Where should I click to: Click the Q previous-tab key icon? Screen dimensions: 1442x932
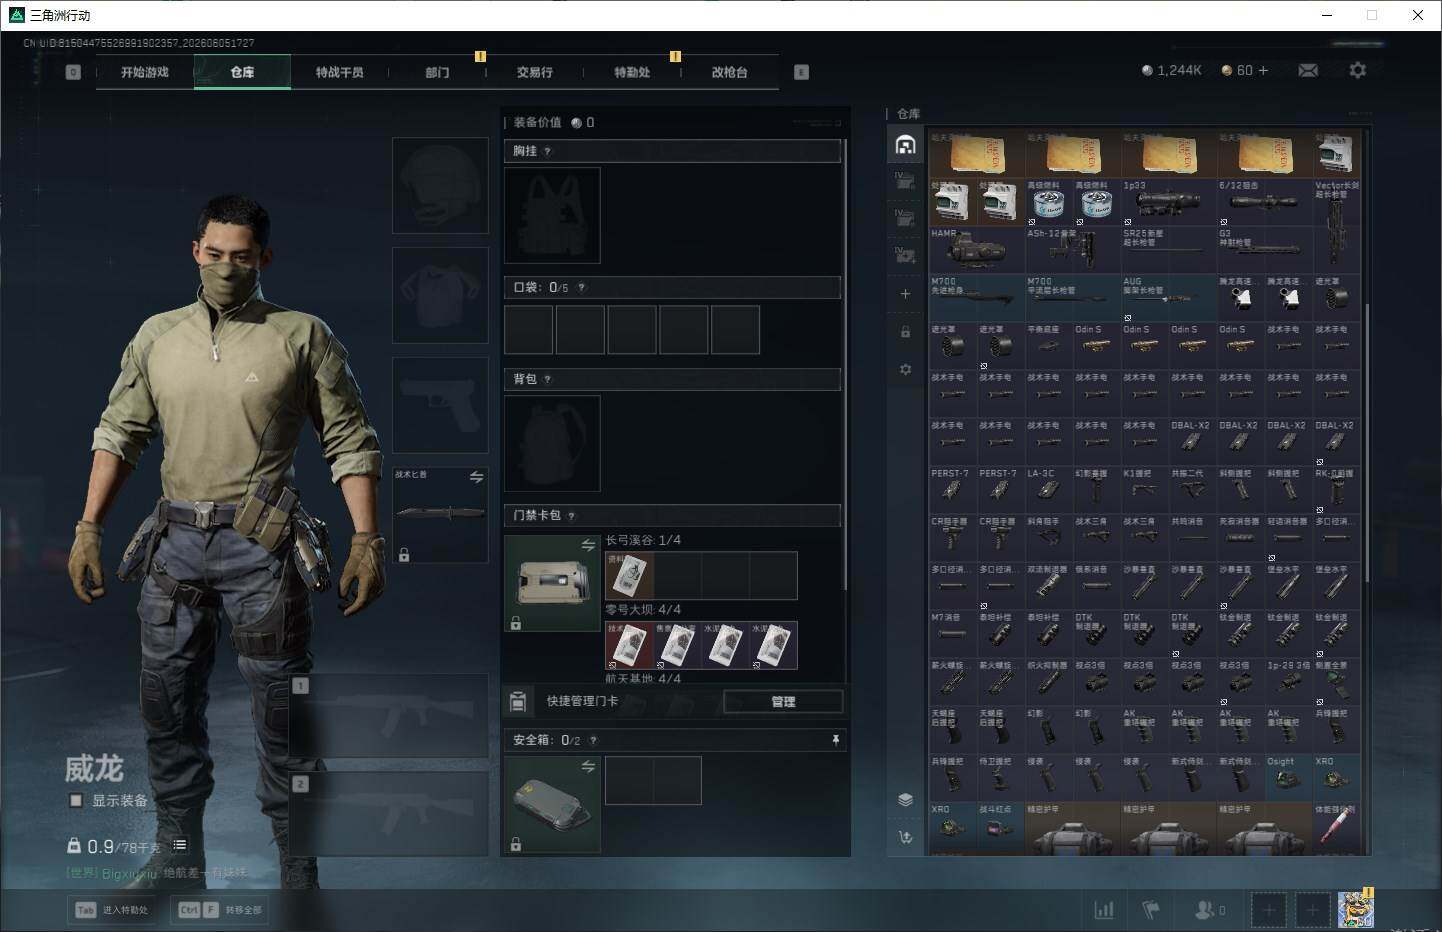click(x=73, y=72)
